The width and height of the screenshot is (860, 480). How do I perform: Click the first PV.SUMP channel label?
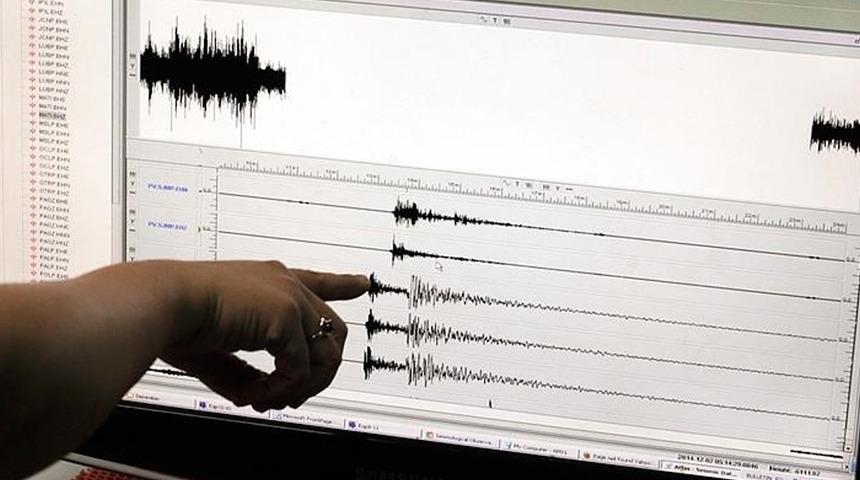(x=167, y=188)
